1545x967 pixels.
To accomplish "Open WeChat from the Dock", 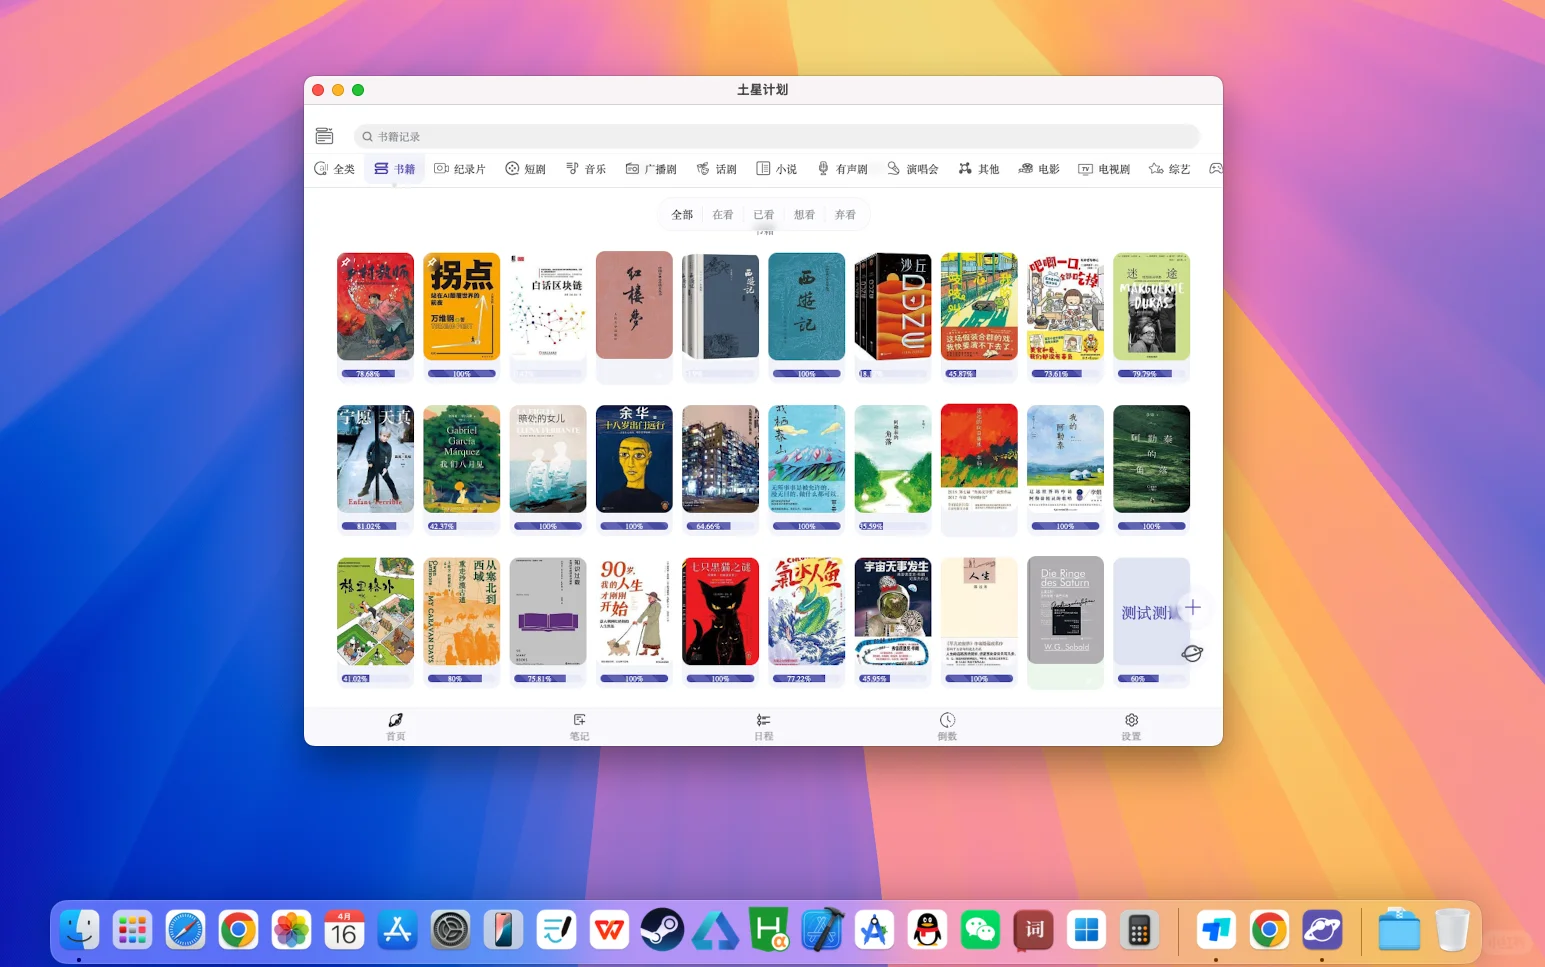I will pyautogui.click(x=981, y=930).
